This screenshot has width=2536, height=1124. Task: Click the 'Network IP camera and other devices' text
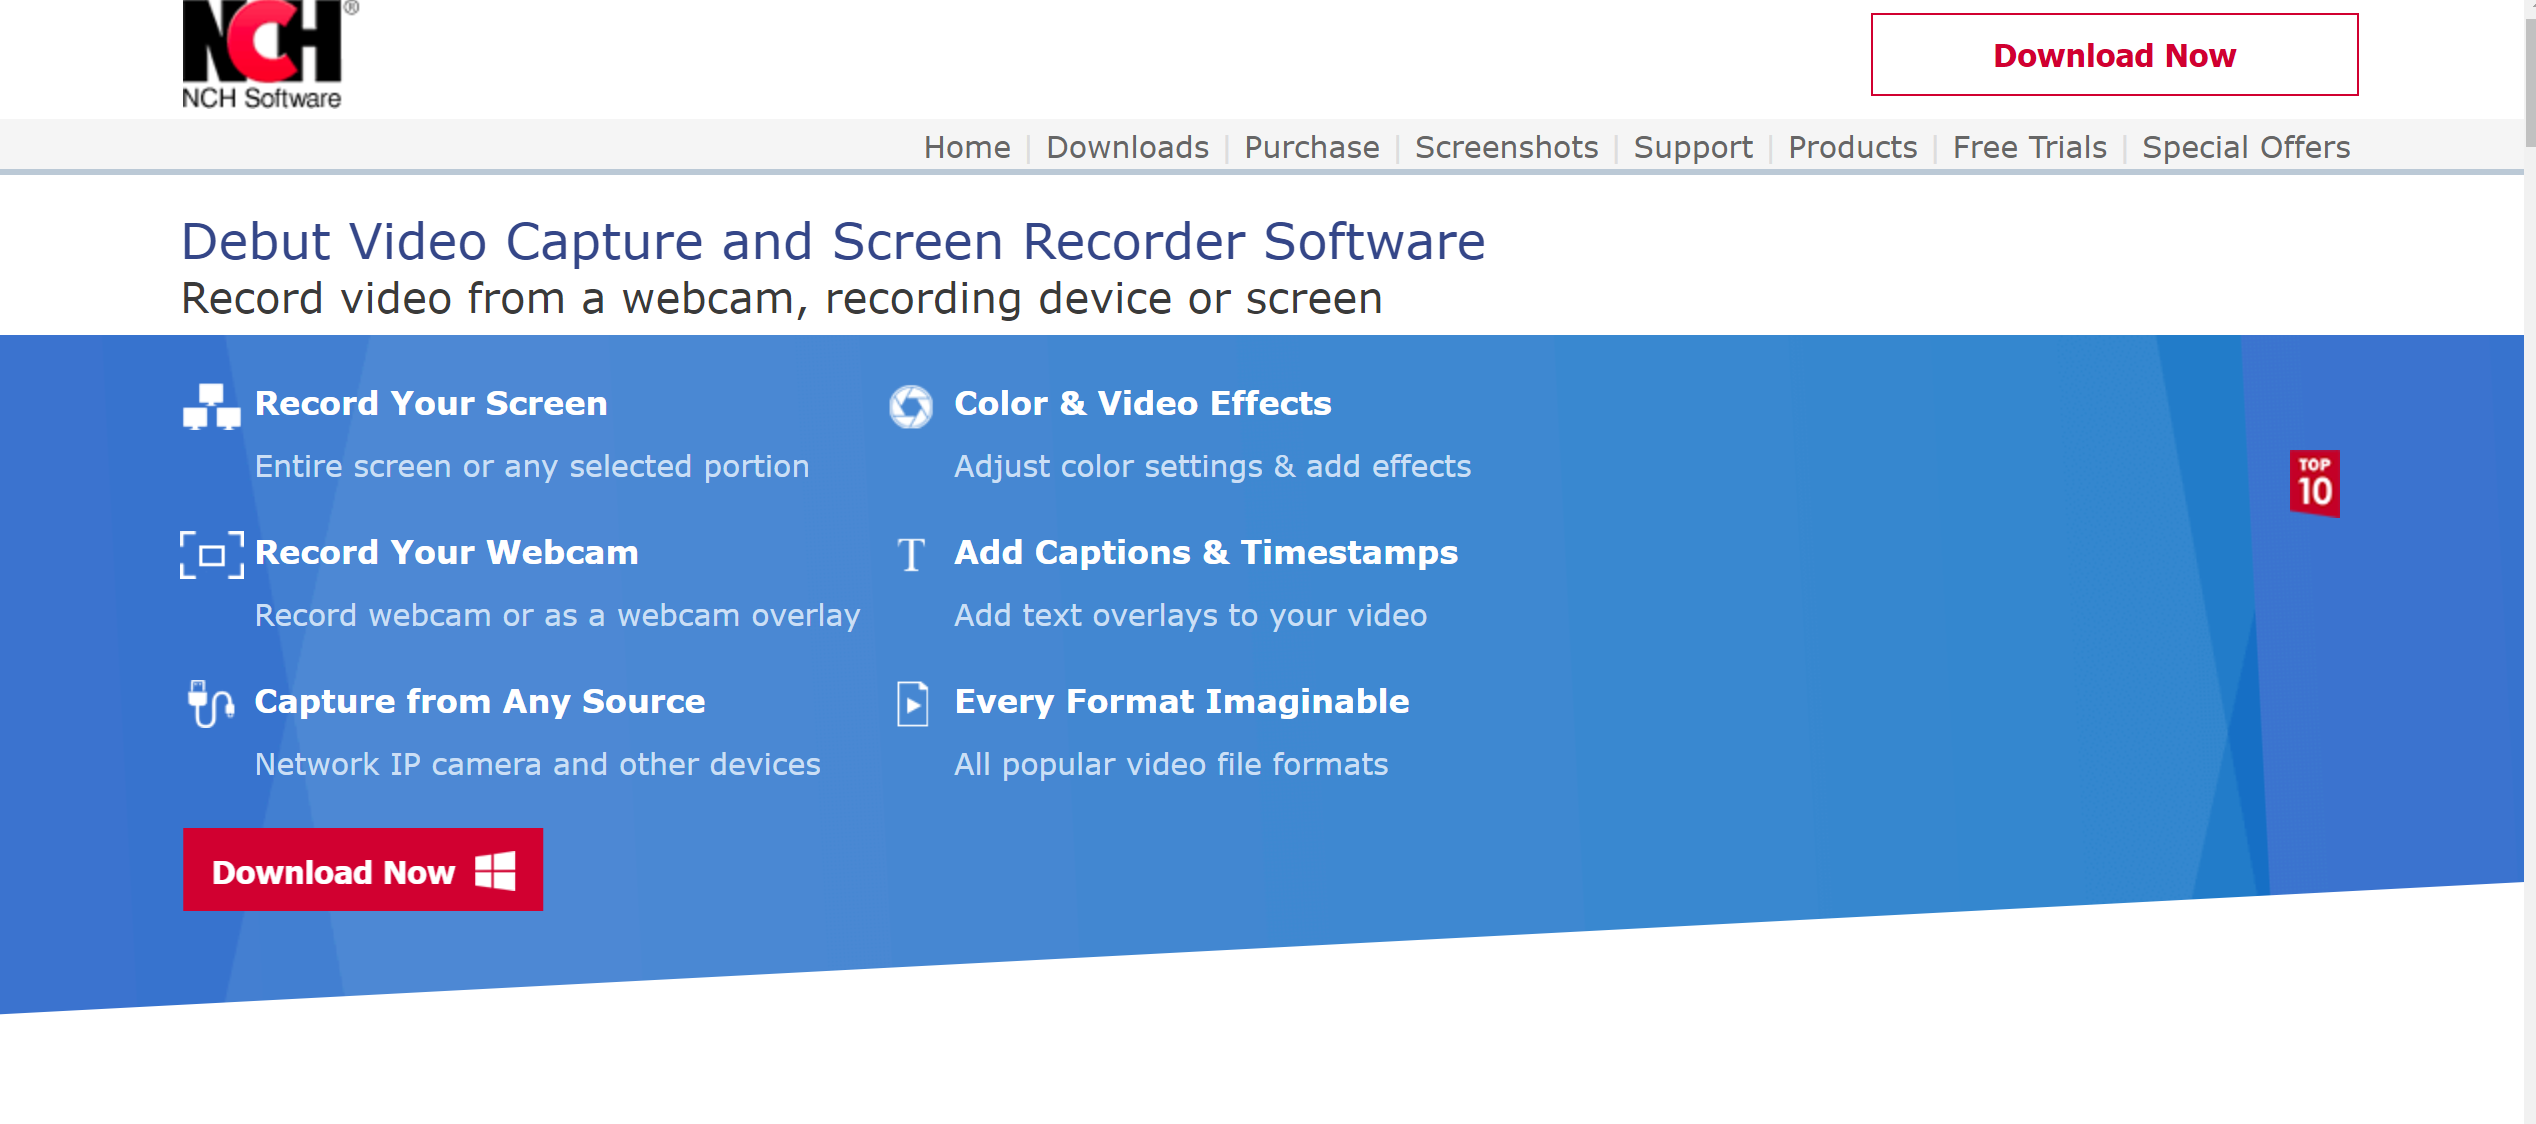pyautogui.click(x=538, y=765)
